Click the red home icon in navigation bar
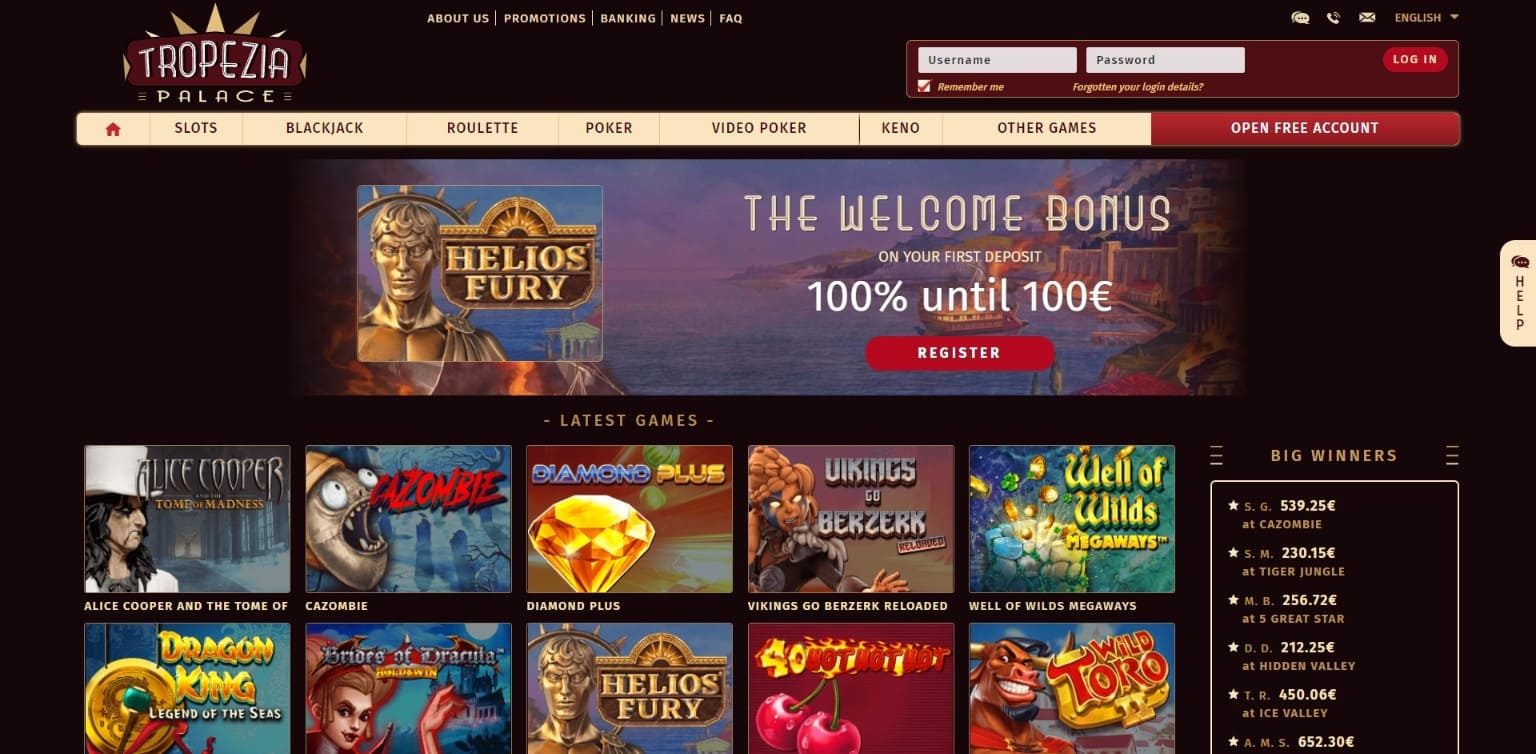Viewport: 1536px width, 754px height. click(113, 129)
